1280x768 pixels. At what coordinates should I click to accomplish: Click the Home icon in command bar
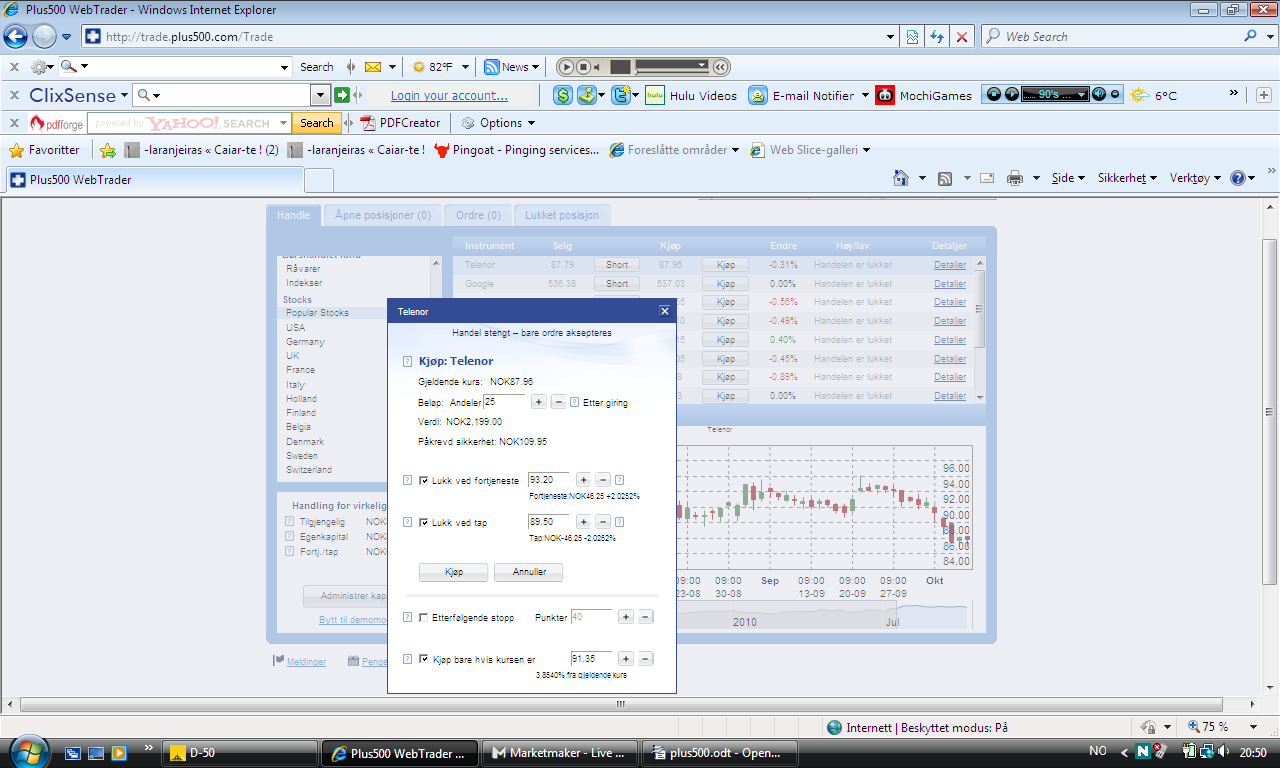(901, 178)
